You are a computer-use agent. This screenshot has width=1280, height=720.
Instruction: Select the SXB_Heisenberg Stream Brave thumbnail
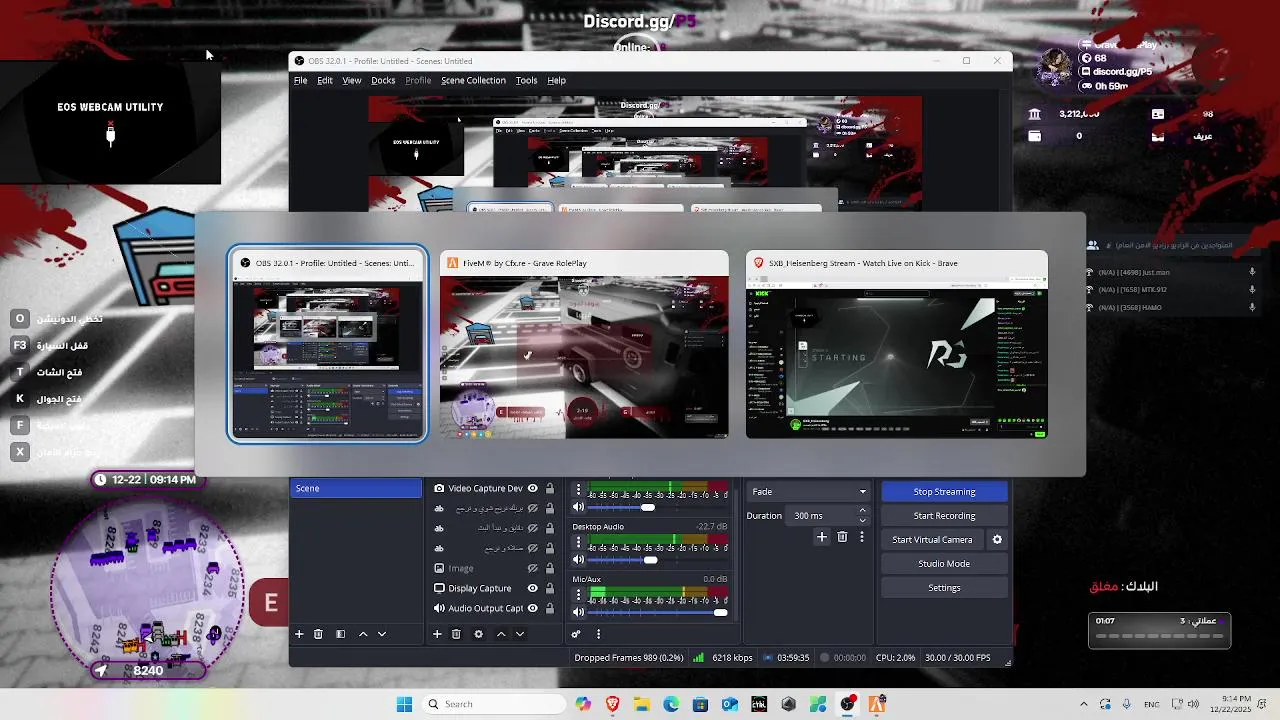pyautogui.click(x=897, y=345)
